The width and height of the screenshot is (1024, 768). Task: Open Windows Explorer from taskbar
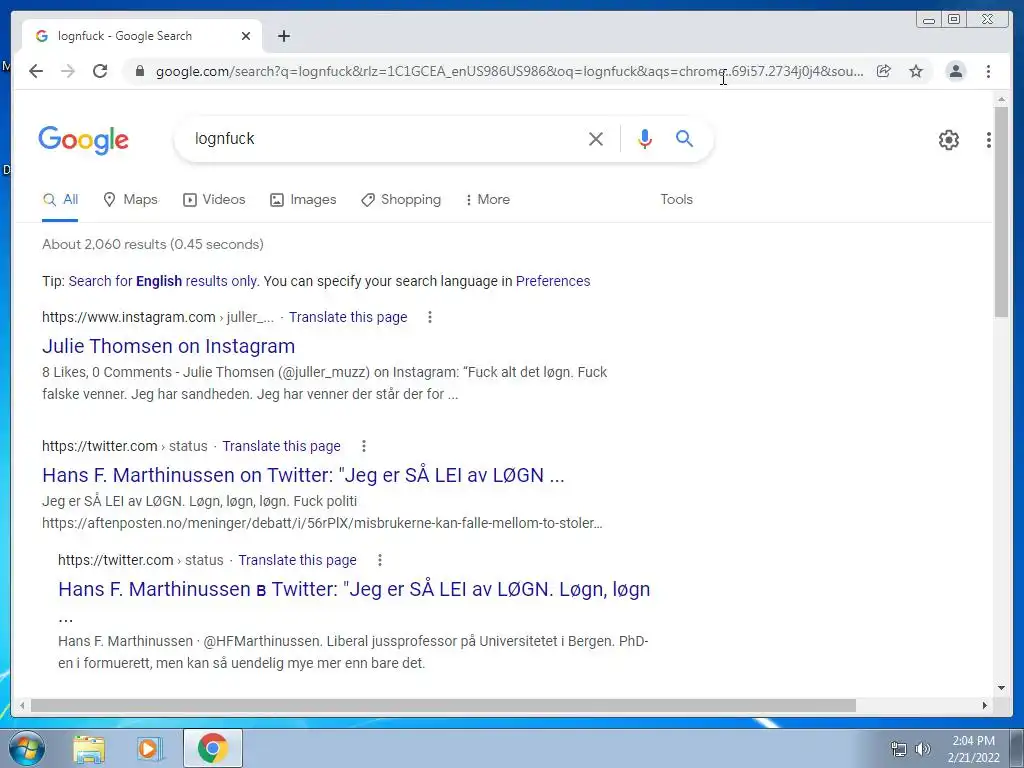point(89,748)
